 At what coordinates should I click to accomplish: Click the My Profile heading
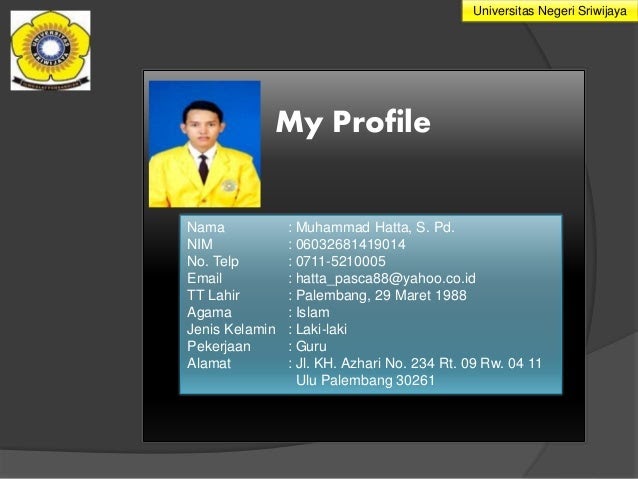tap(353, 122)
